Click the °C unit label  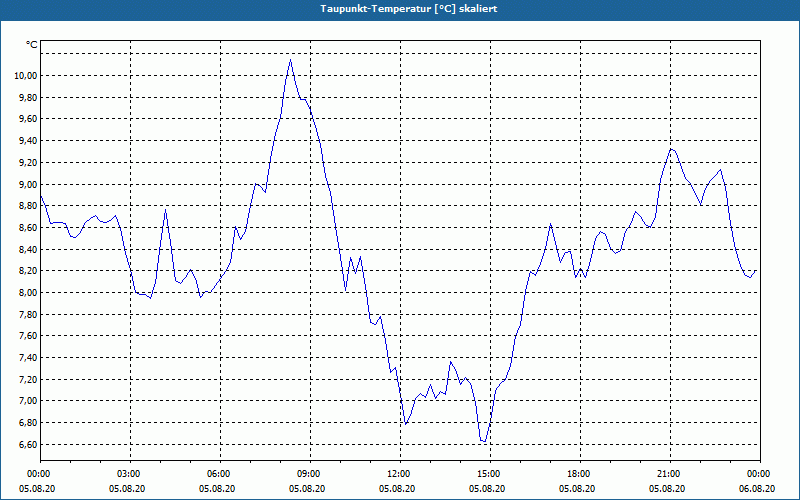point(32,45)
